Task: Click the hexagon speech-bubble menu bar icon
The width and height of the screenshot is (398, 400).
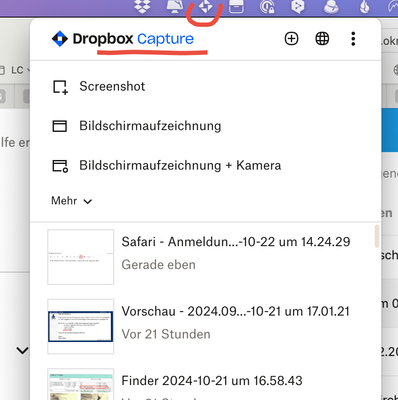Action: [x=298, y=7]
